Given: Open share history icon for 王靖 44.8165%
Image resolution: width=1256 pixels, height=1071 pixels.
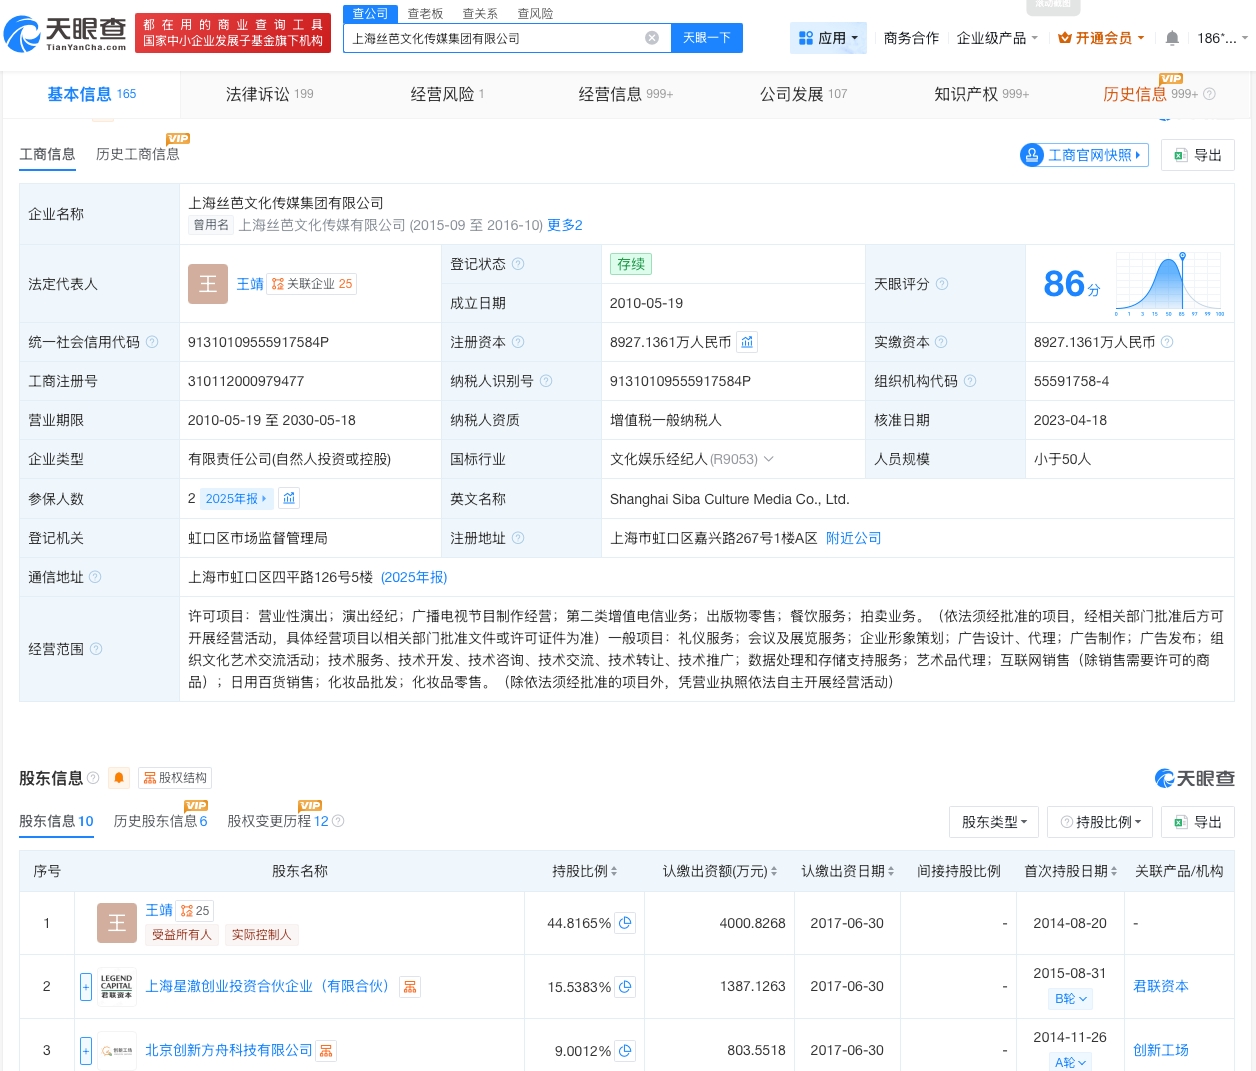Looking at the screenshot, I should 625,923.
